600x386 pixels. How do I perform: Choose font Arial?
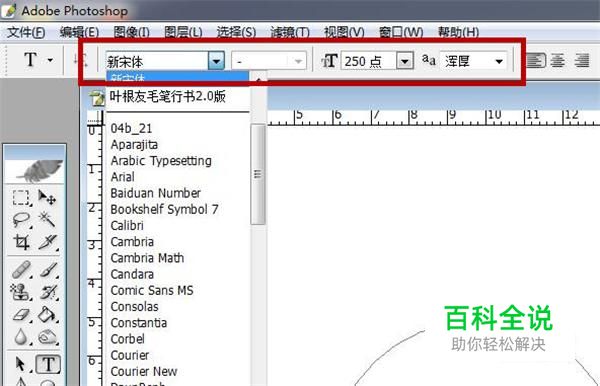click(122, 177)
